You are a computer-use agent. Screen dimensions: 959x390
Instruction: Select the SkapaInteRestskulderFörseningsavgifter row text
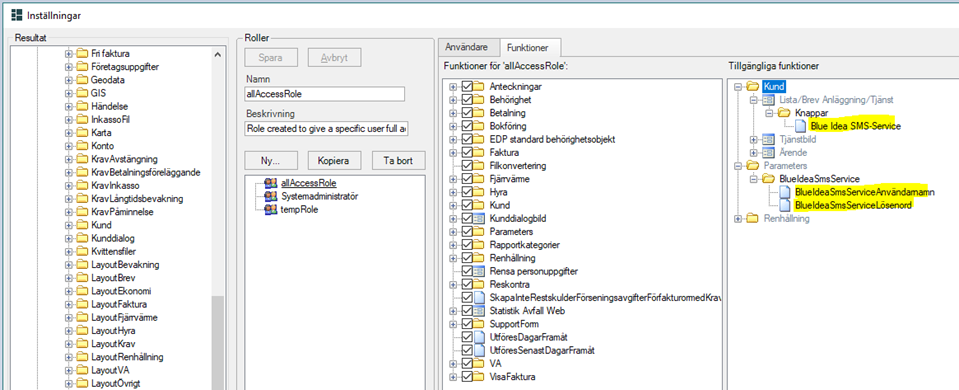tap(605, 298)
